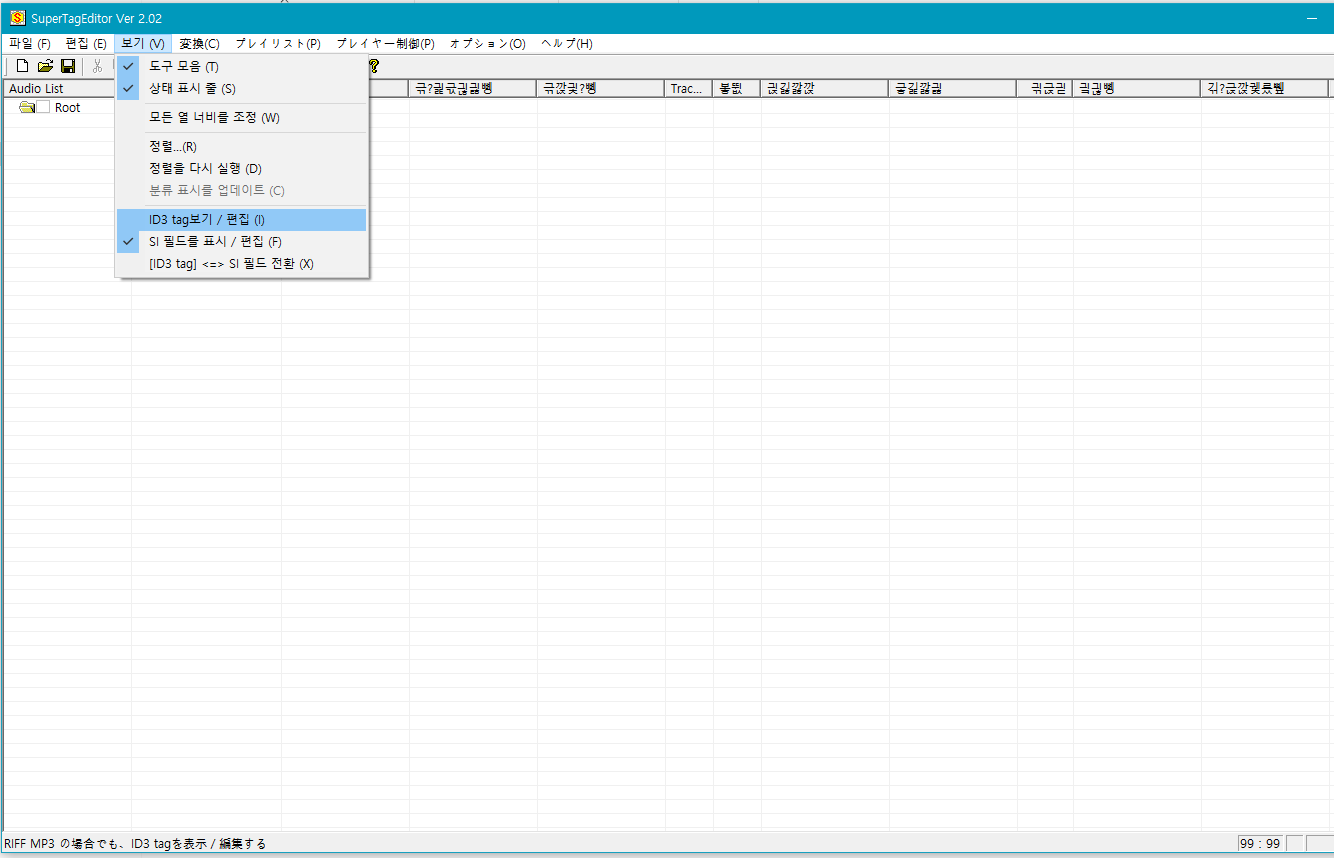
Task: Click the yellow help question mark icon
Action: coord(374,66)
